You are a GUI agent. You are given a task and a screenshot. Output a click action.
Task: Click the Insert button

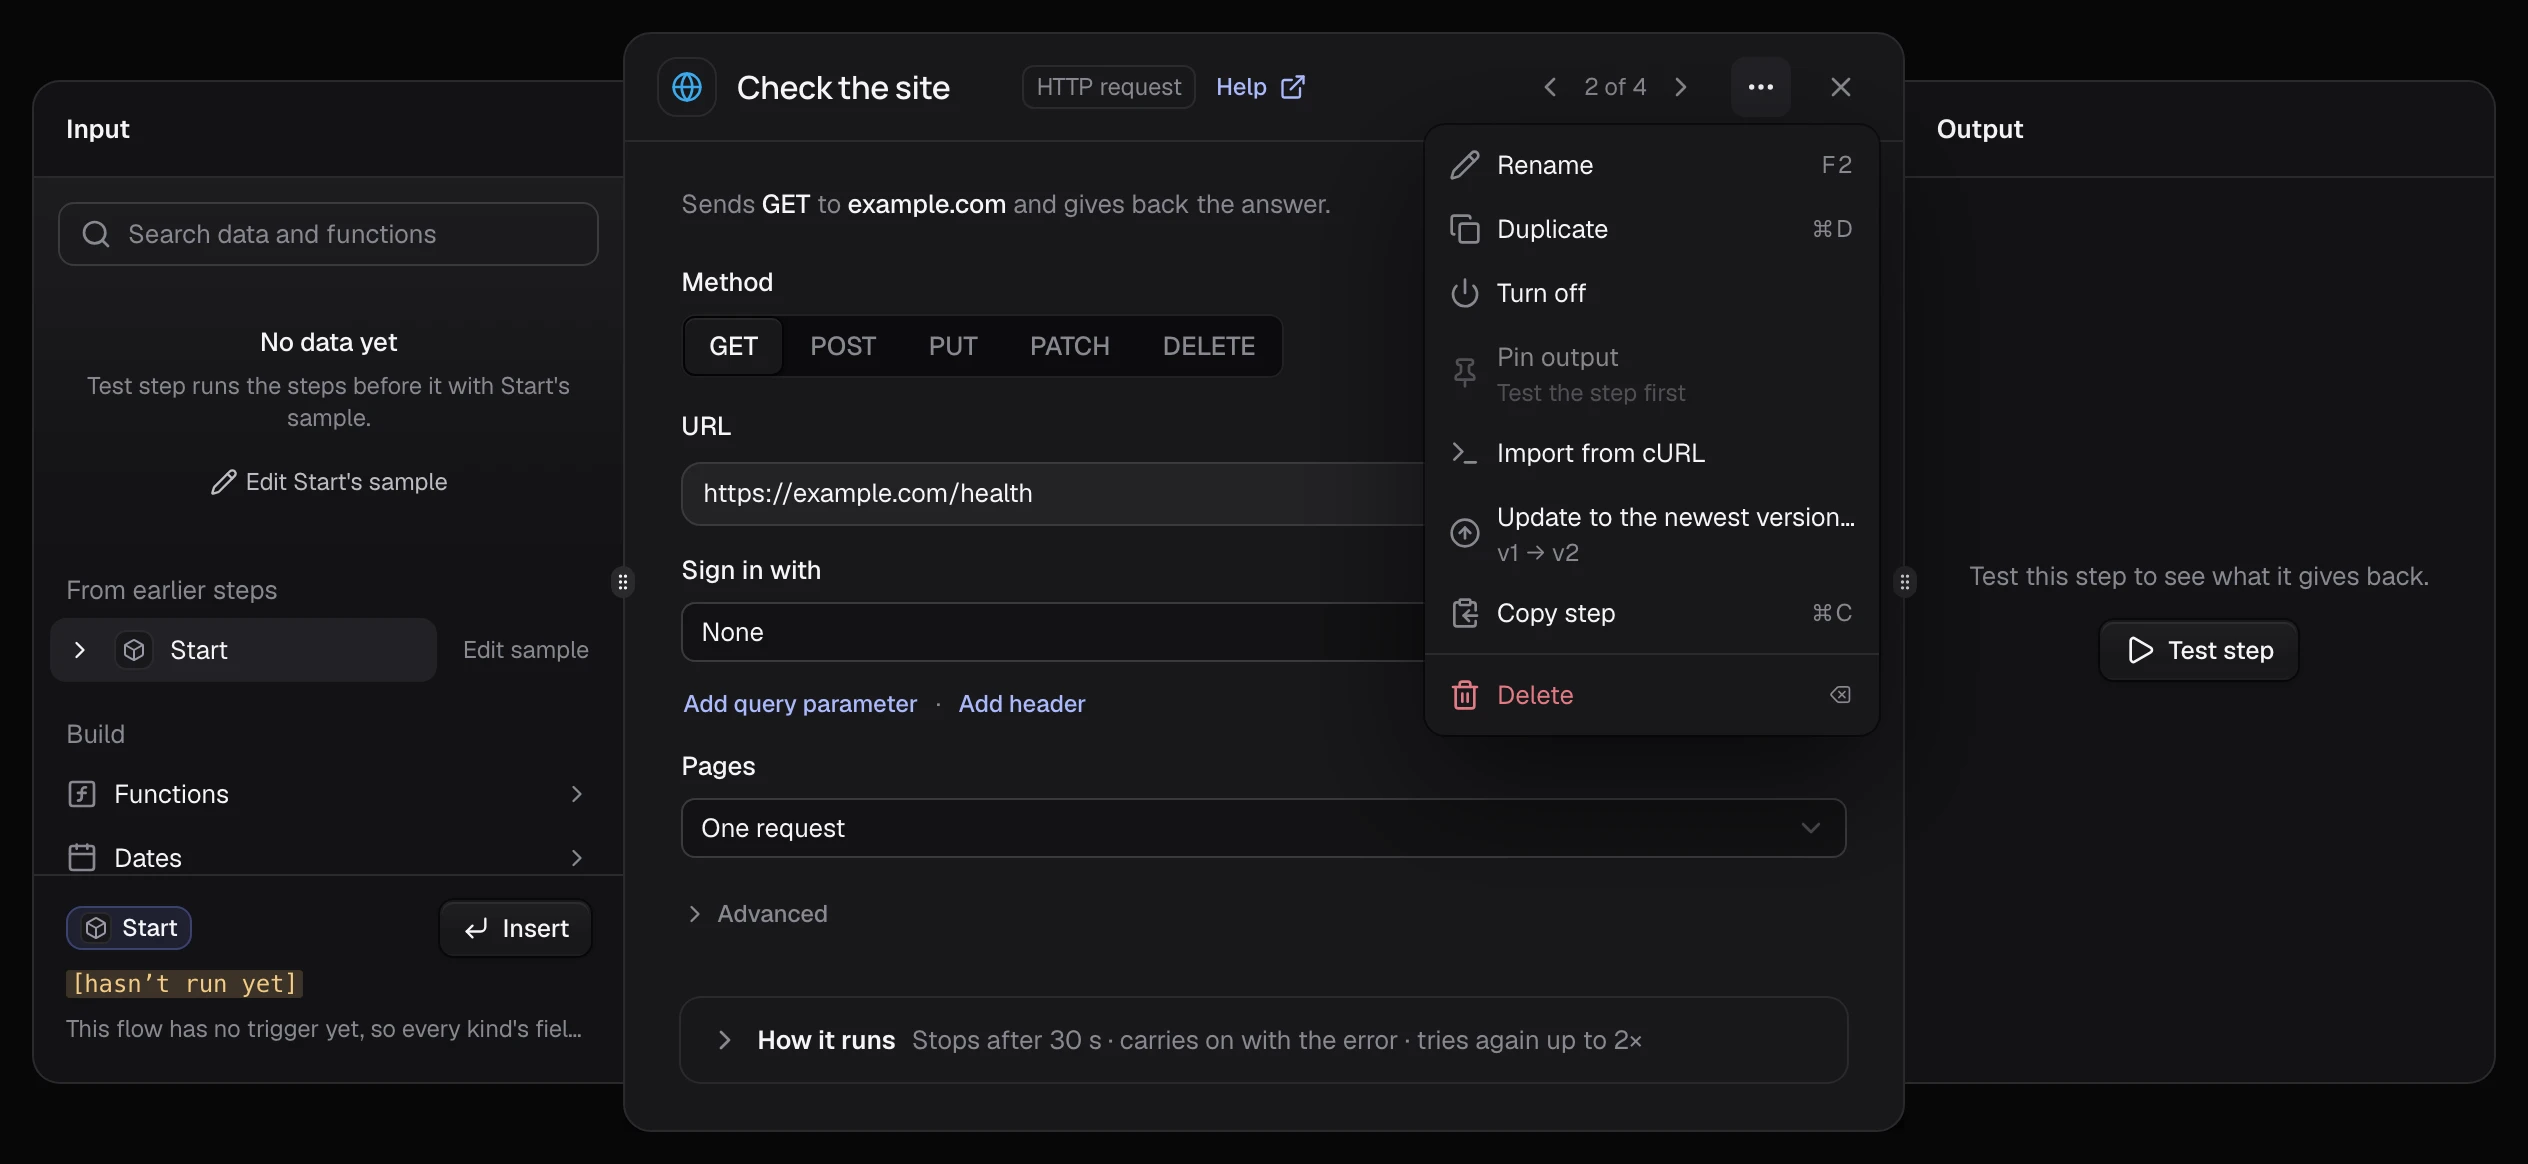point(516,929)
